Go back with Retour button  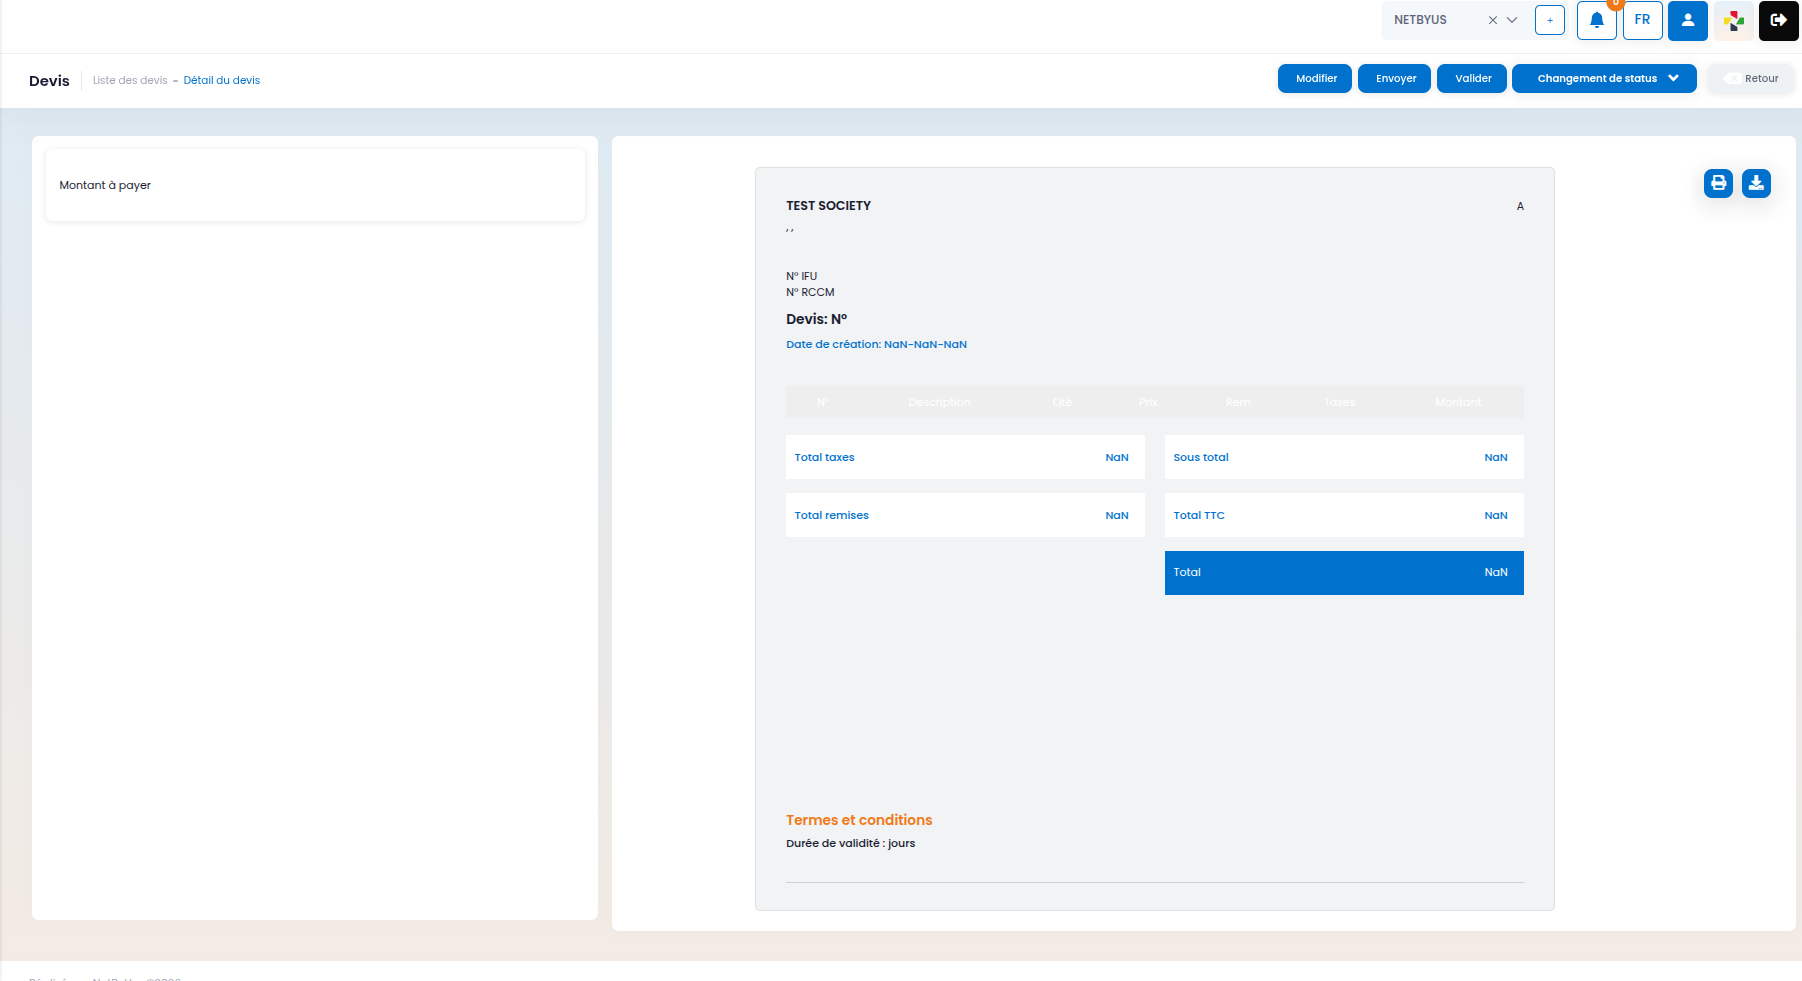1751,79
